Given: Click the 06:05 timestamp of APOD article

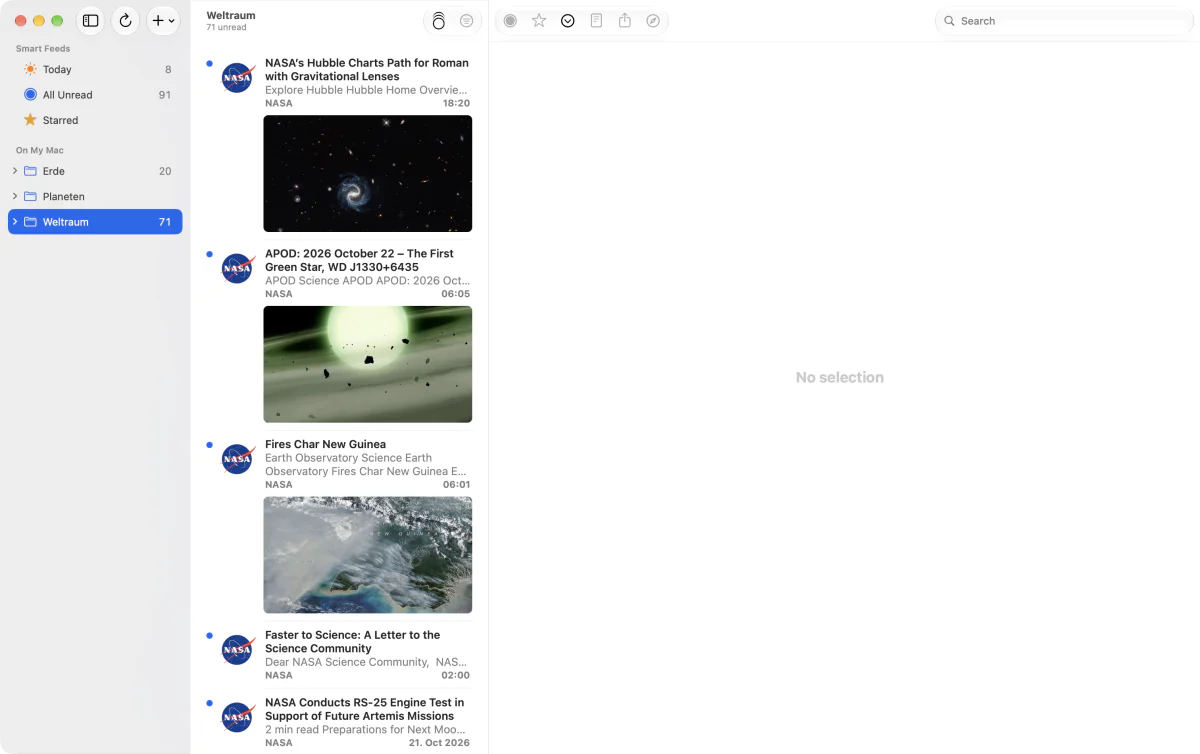Looking at the screenshot, I should tap(456, 294).
